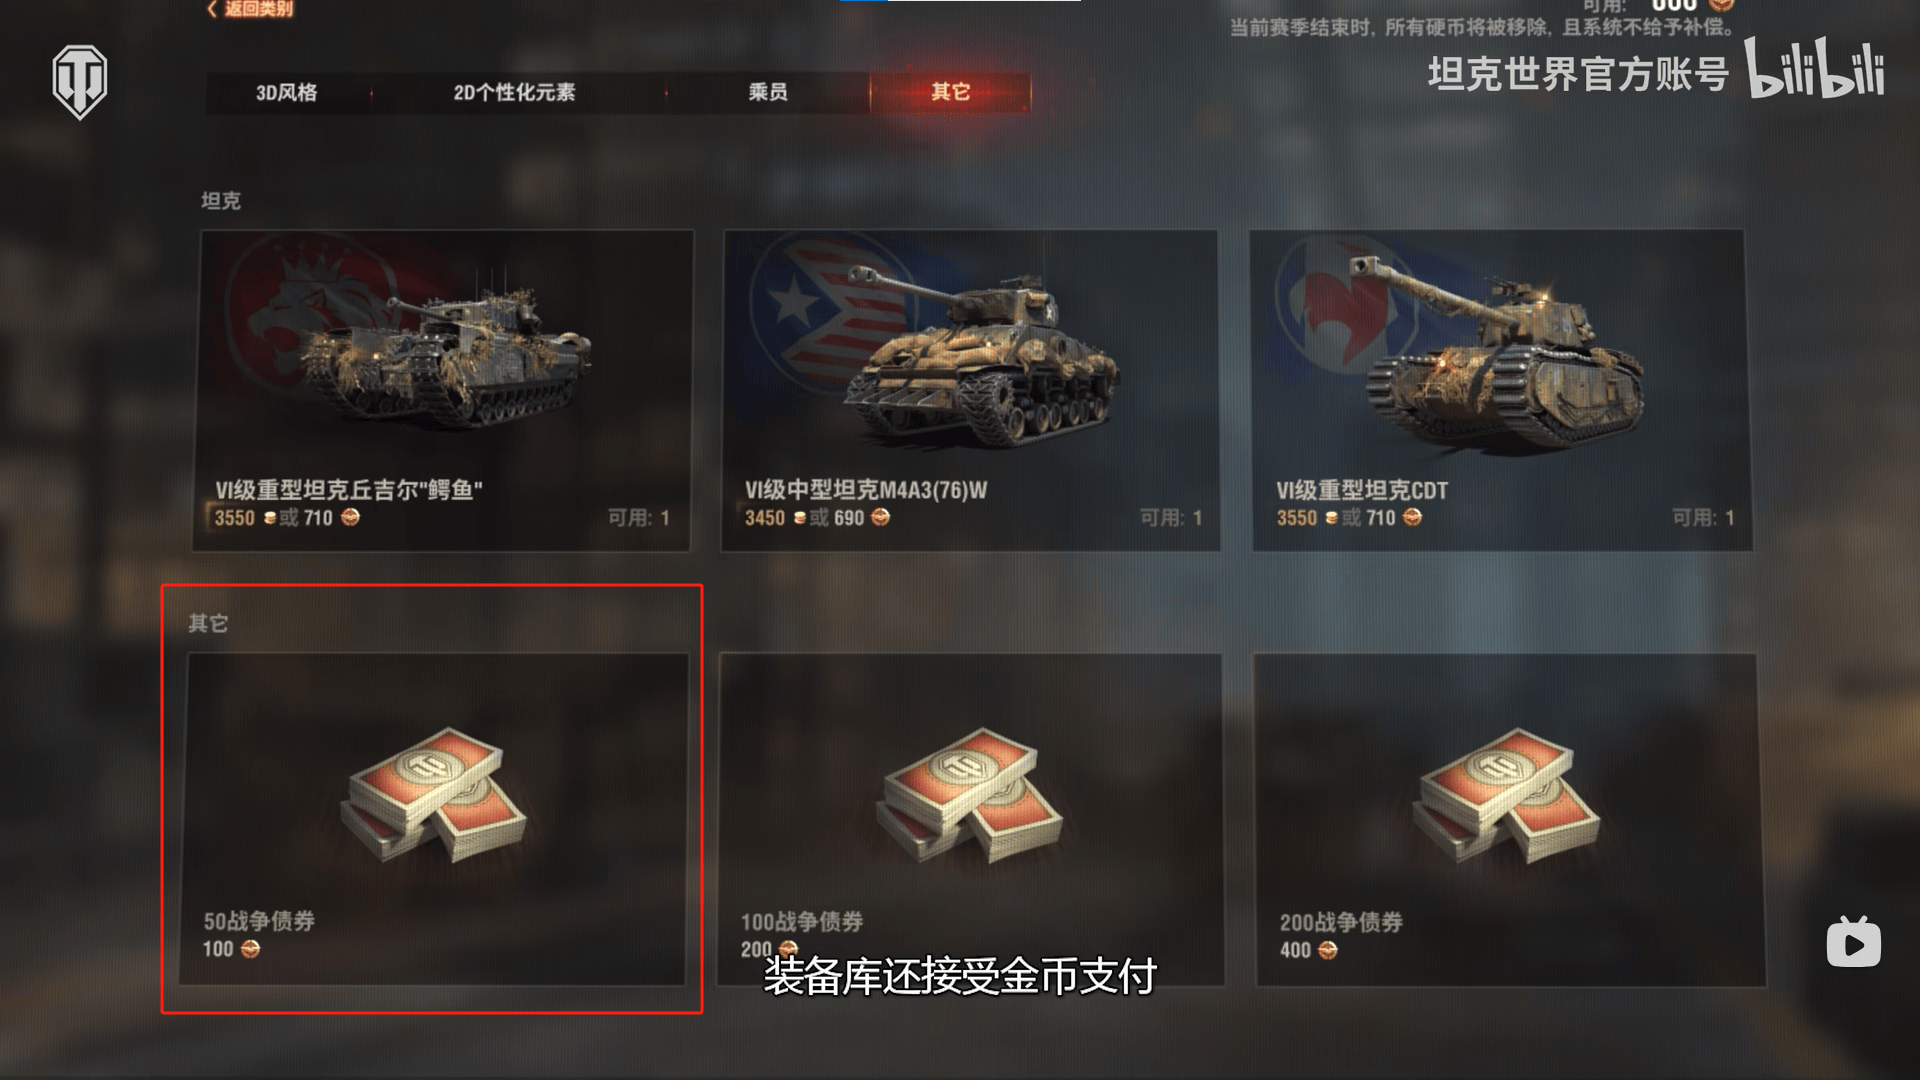Go back via 返回类别 link
Viewport: 1920px width, 1080px height.
pos(251,9)
